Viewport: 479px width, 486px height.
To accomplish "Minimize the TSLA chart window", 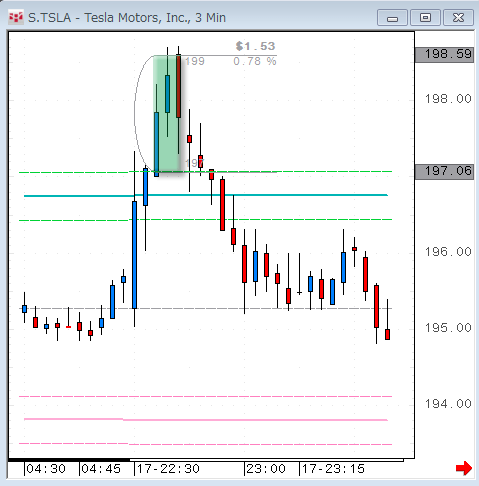I will (392, 18).
